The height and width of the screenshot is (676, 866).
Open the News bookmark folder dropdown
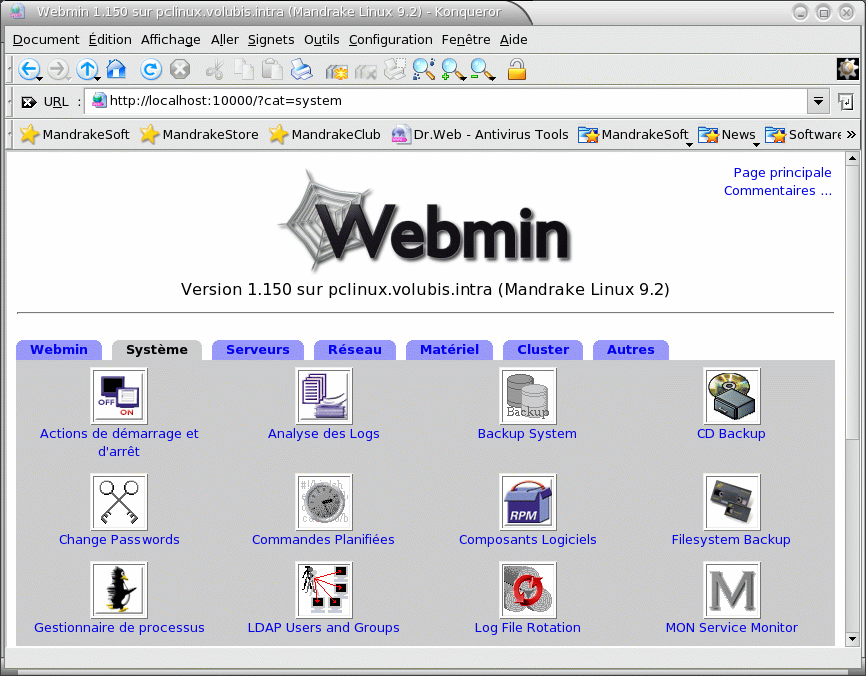(x=729, y=135)
